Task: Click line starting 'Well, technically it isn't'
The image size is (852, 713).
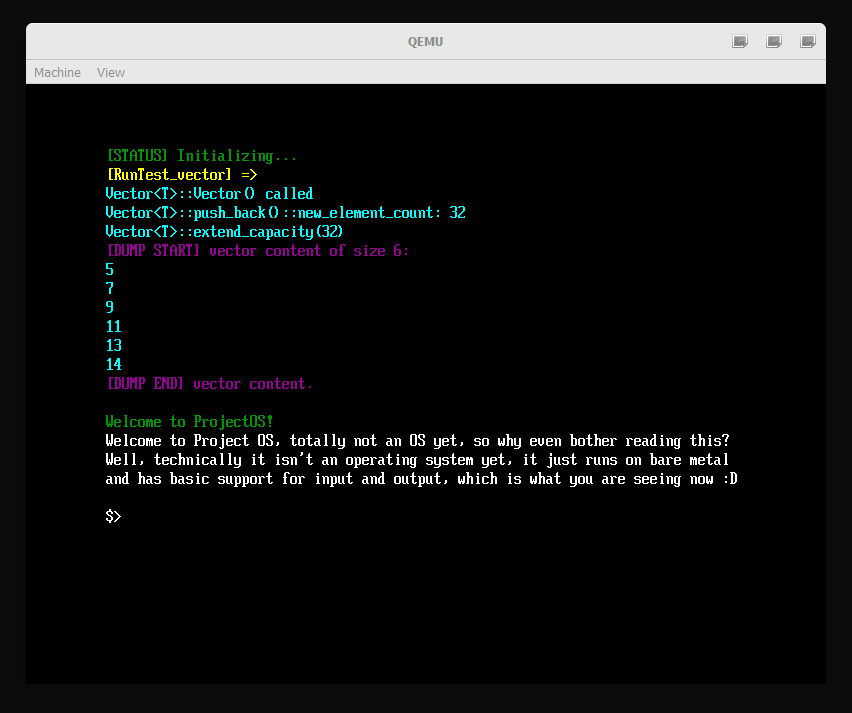Action: [417, 460]
